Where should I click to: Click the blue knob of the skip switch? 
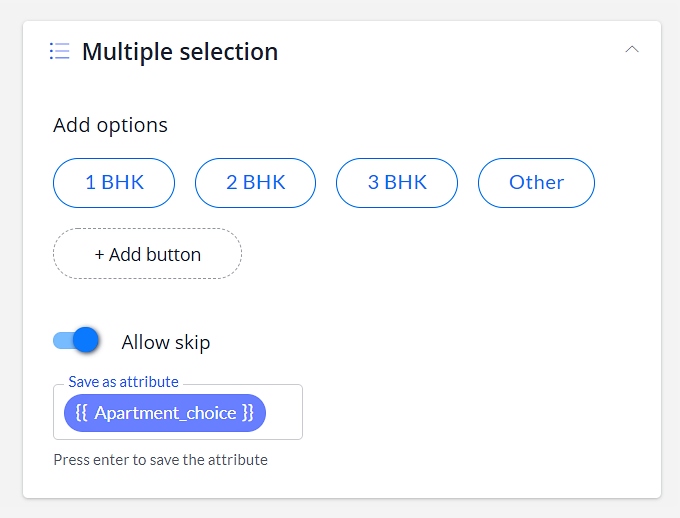point(86,340)
